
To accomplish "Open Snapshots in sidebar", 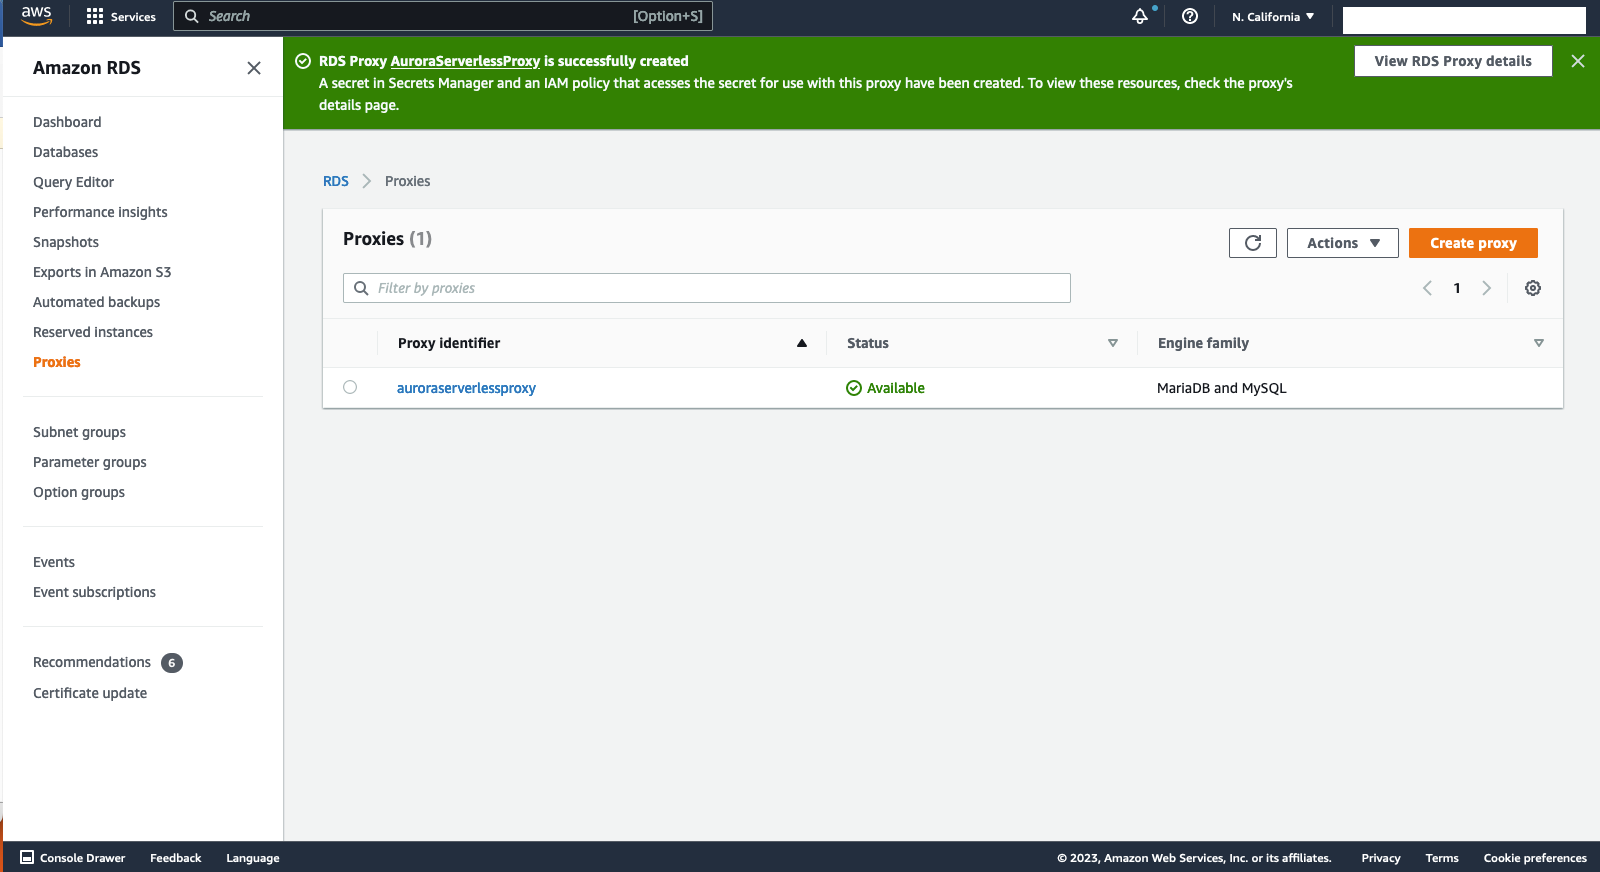I will pos(66,242).
